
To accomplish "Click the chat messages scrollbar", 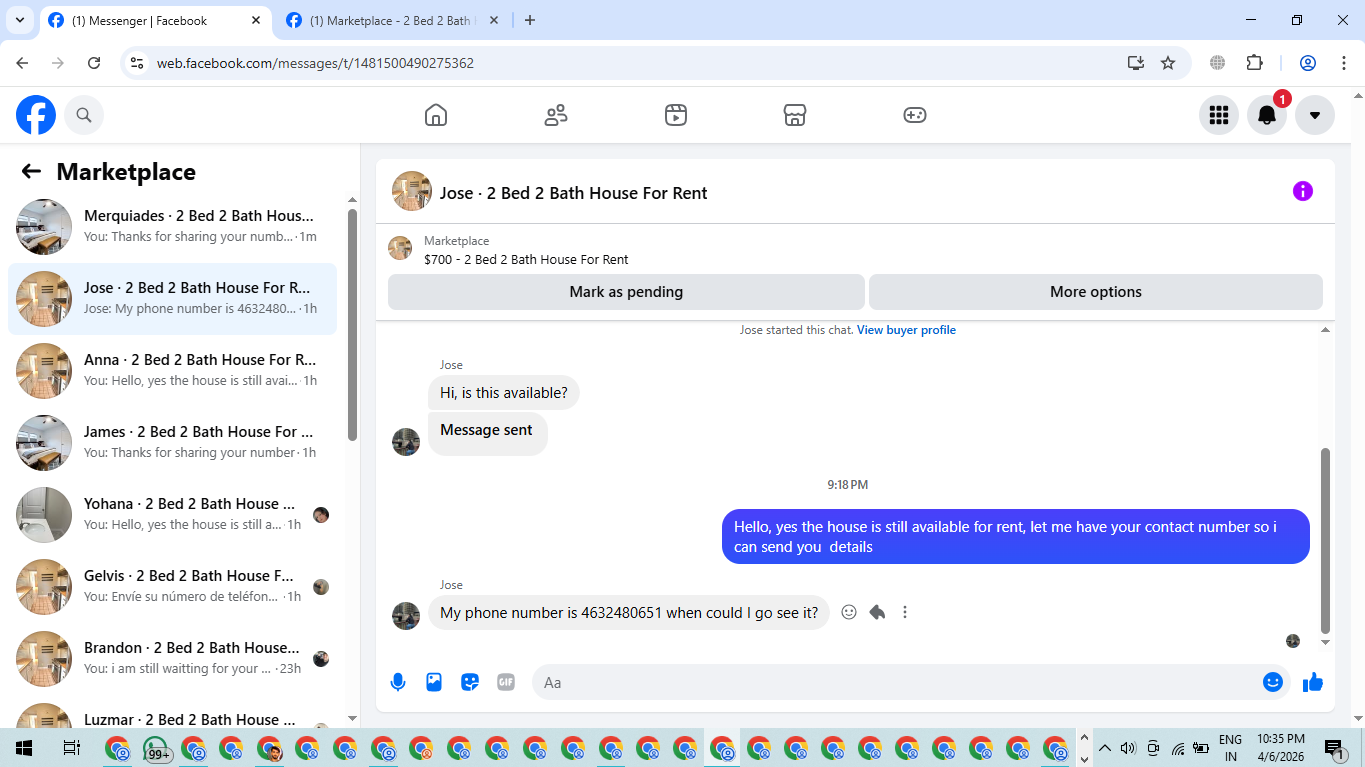I will (x=1326, y=540).
